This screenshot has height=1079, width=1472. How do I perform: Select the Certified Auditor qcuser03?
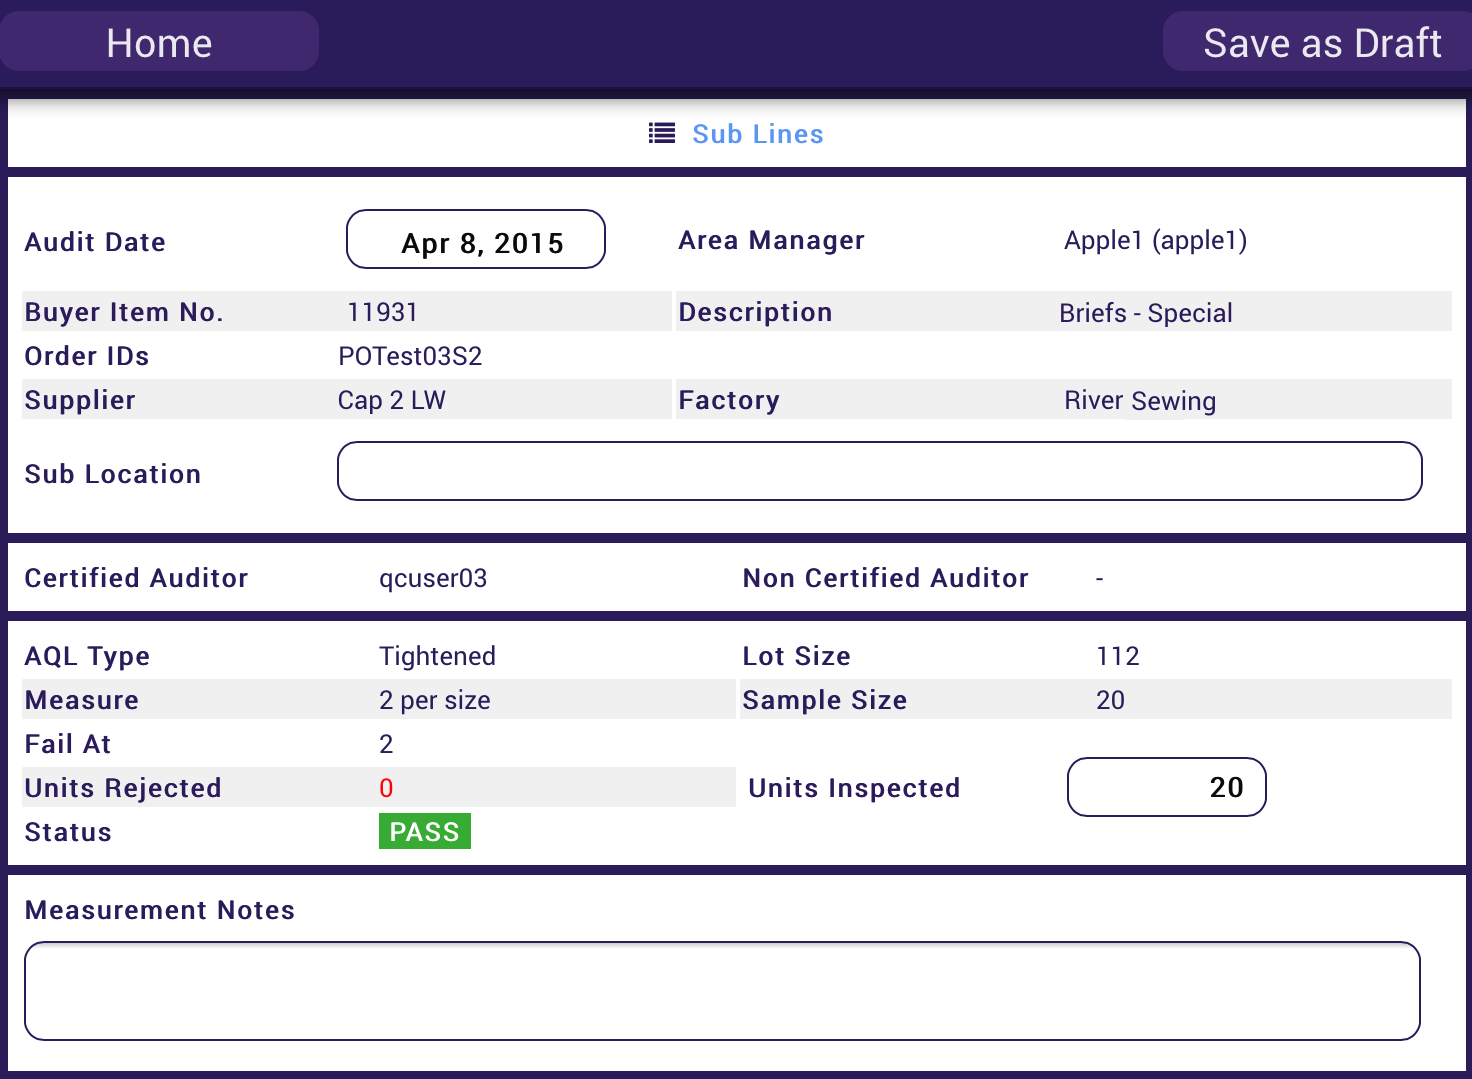coord(433,578)
